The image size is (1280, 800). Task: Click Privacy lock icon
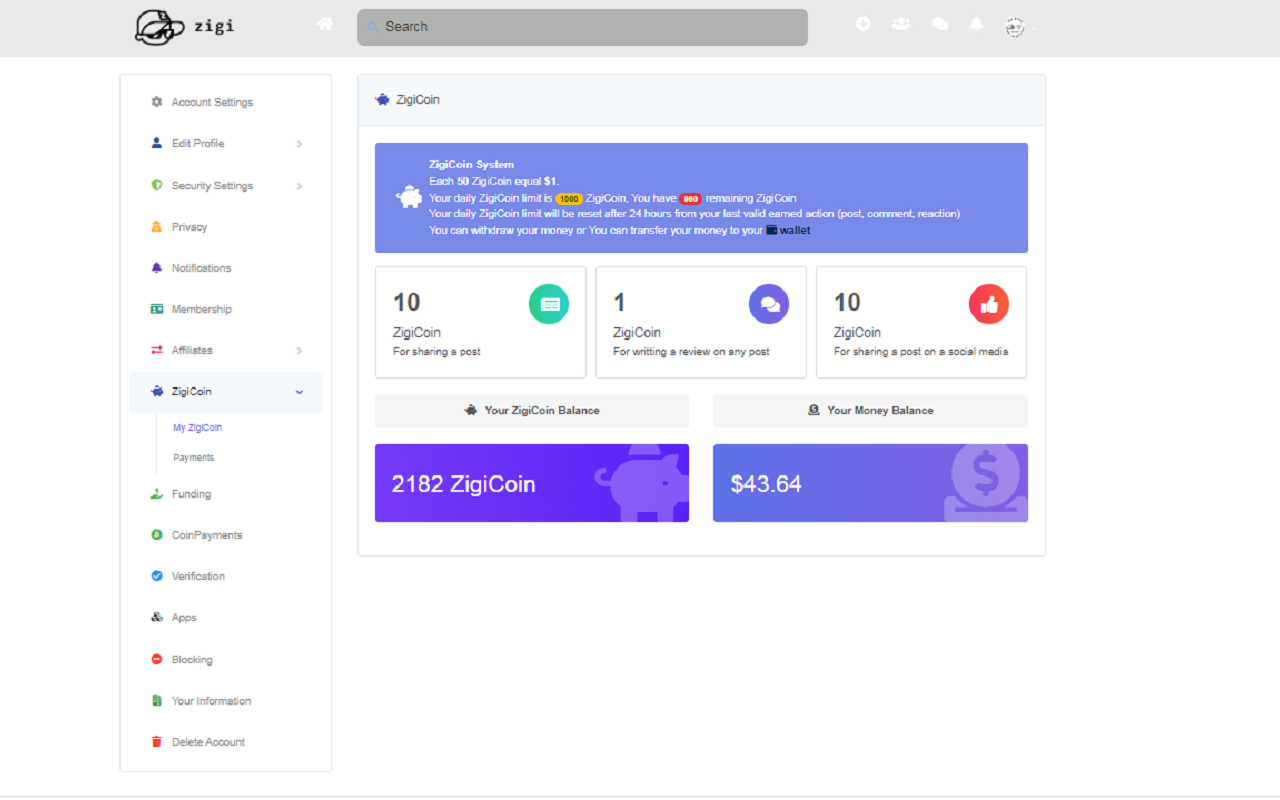pos(156,227)
